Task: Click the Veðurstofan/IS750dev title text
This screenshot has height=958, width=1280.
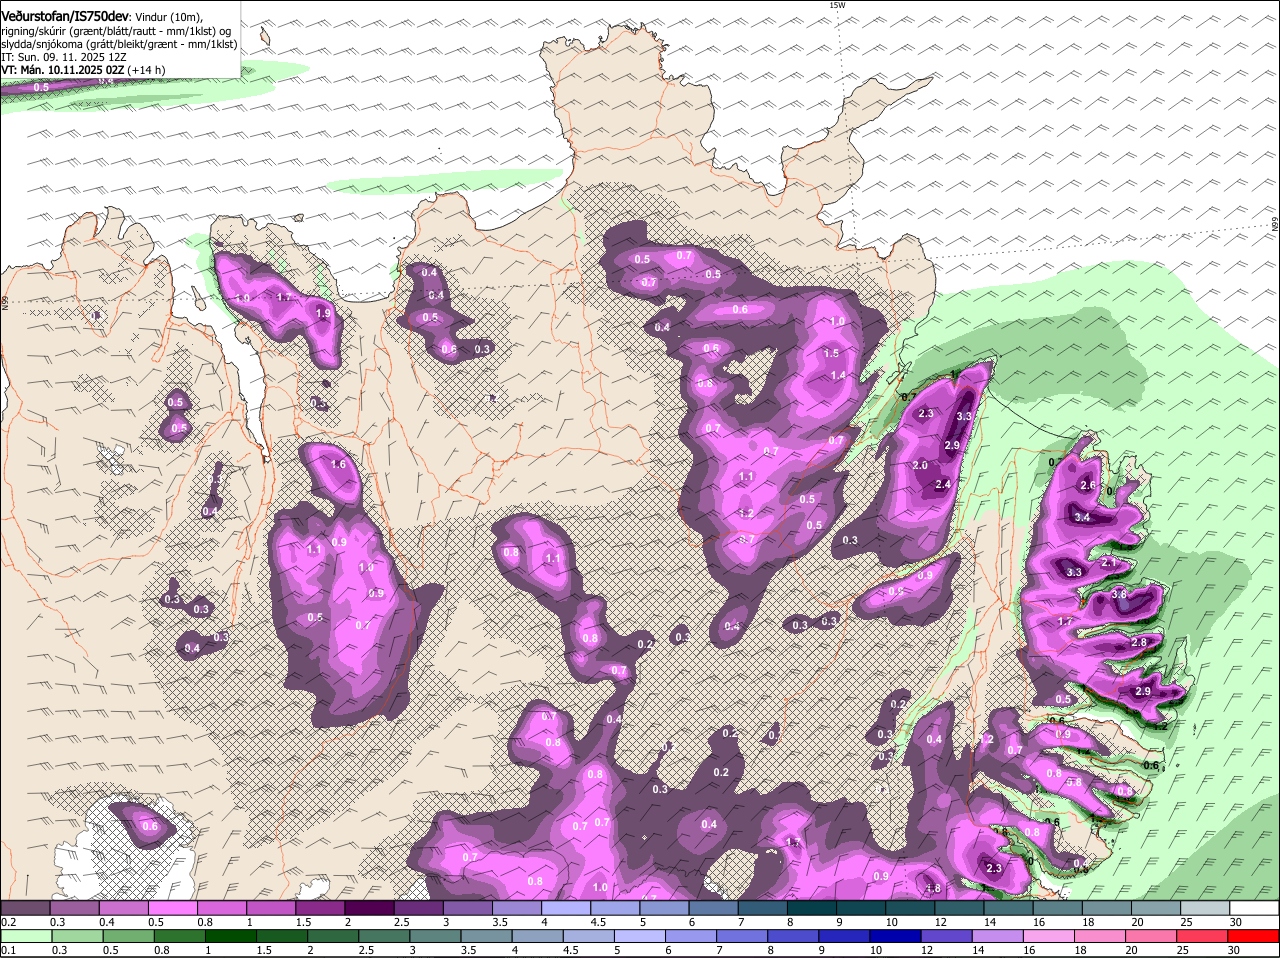Action: coord(65,17)
